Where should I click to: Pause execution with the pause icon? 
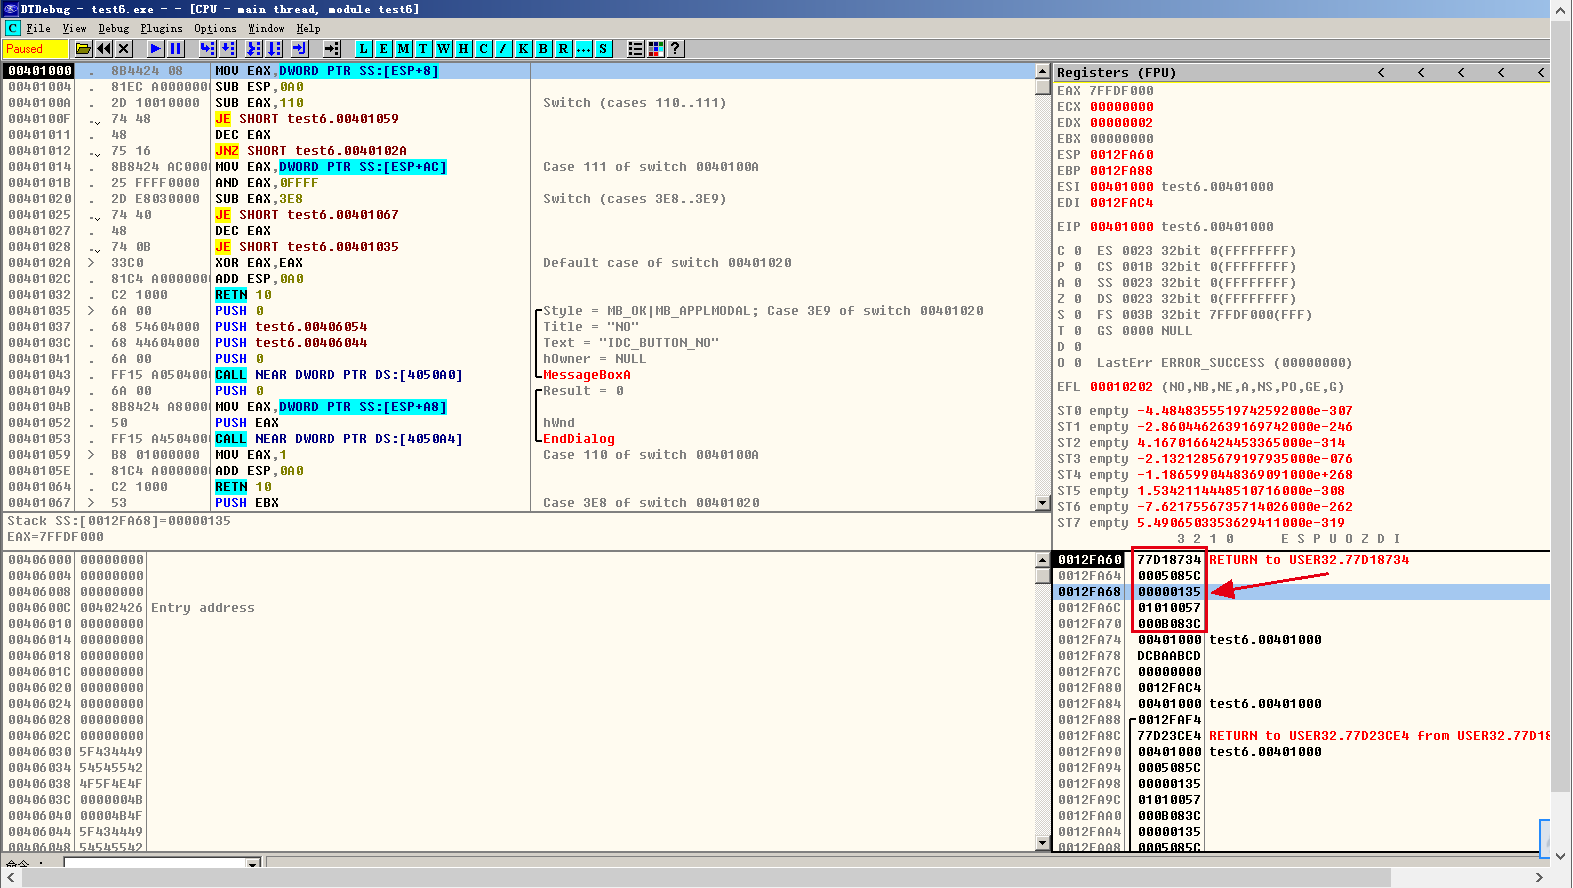[x=176, y=48]
